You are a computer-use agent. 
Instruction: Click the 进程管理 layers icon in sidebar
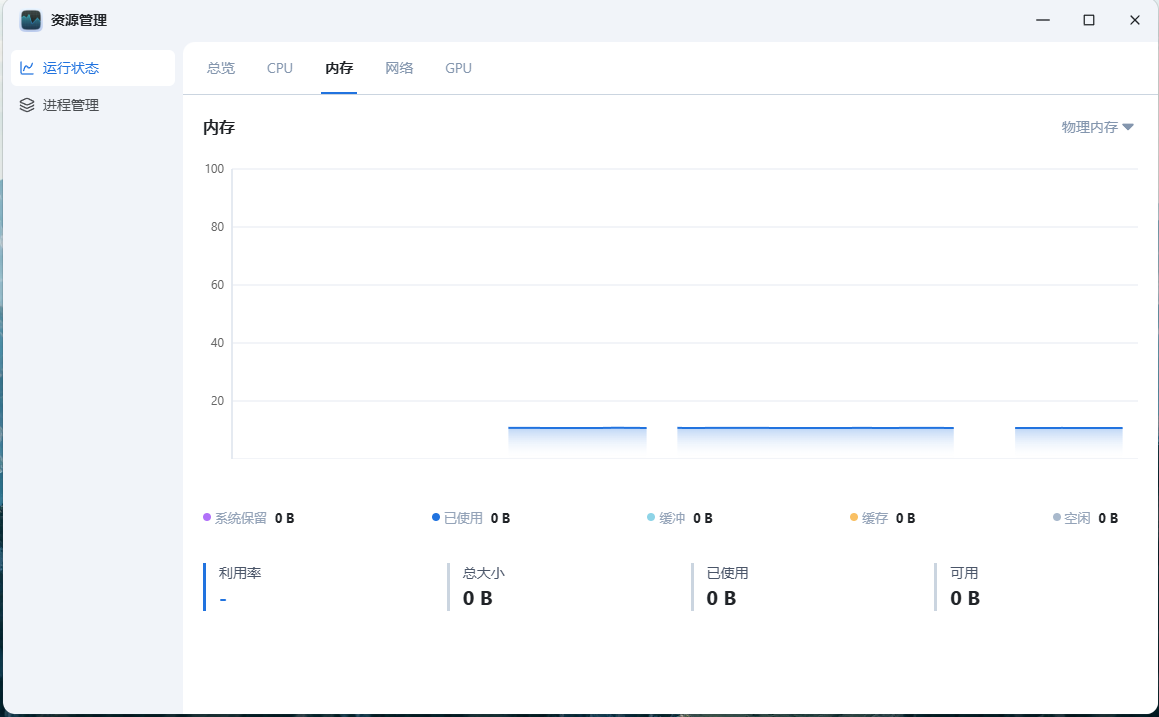(x=27, y=105)
